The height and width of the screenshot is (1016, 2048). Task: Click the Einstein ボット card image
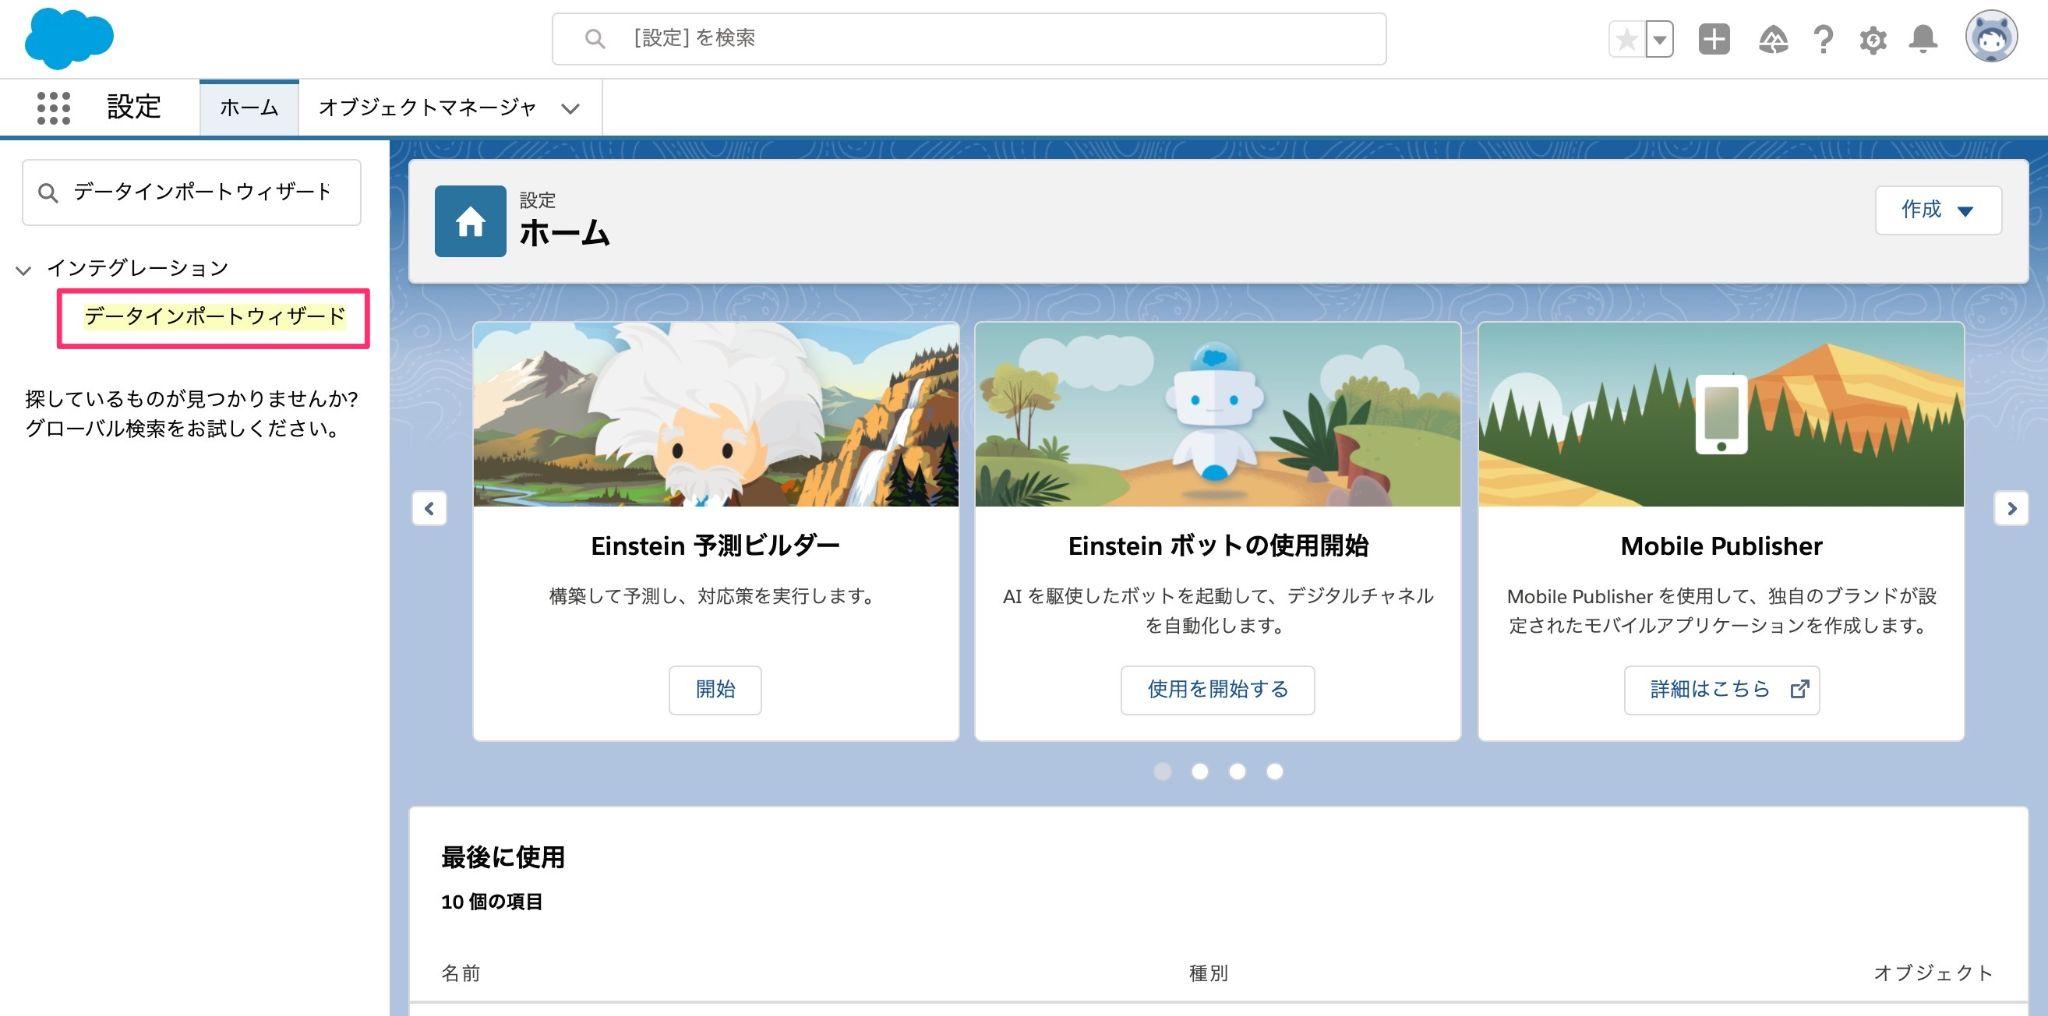(x=1218, y=414)
